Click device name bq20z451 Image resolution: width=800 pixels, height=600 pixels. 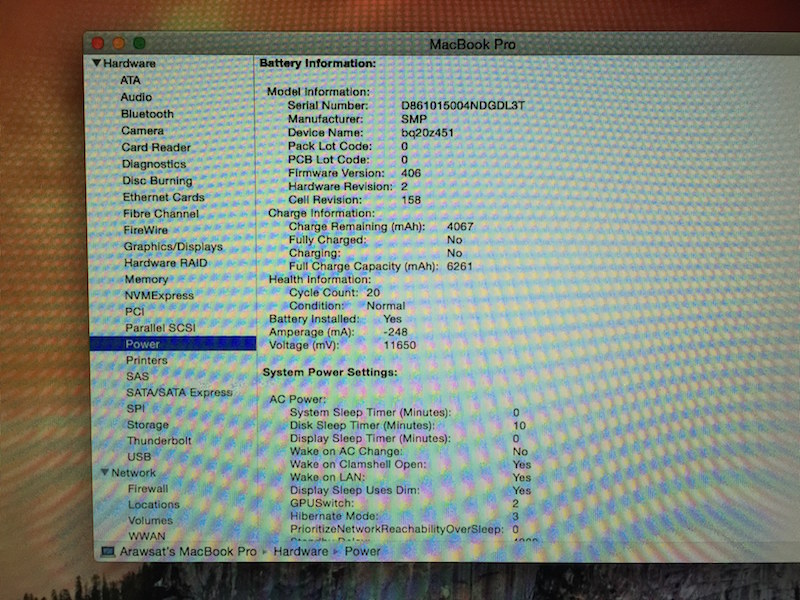428,133
